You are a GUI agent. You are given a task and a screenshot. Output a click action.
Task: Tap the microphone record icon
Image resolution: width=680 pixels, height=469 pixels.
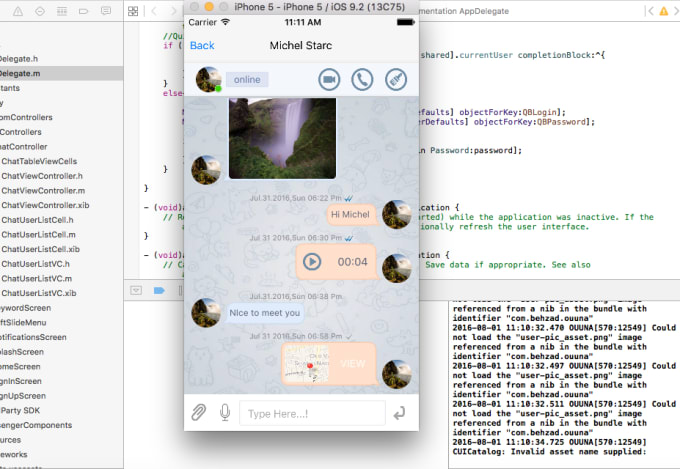225,413
